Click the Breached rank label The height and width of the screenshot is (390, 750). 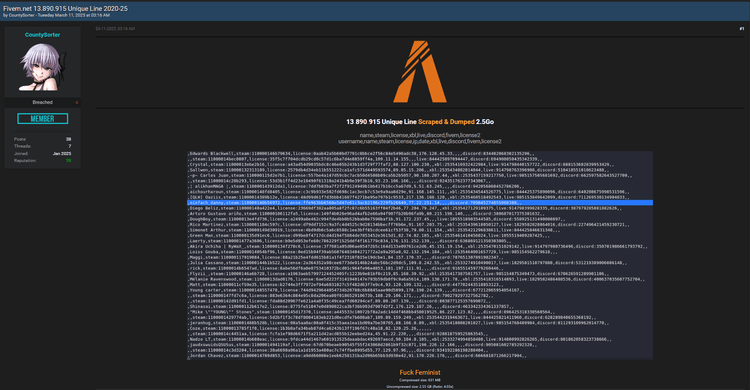[x=43, y=102]
